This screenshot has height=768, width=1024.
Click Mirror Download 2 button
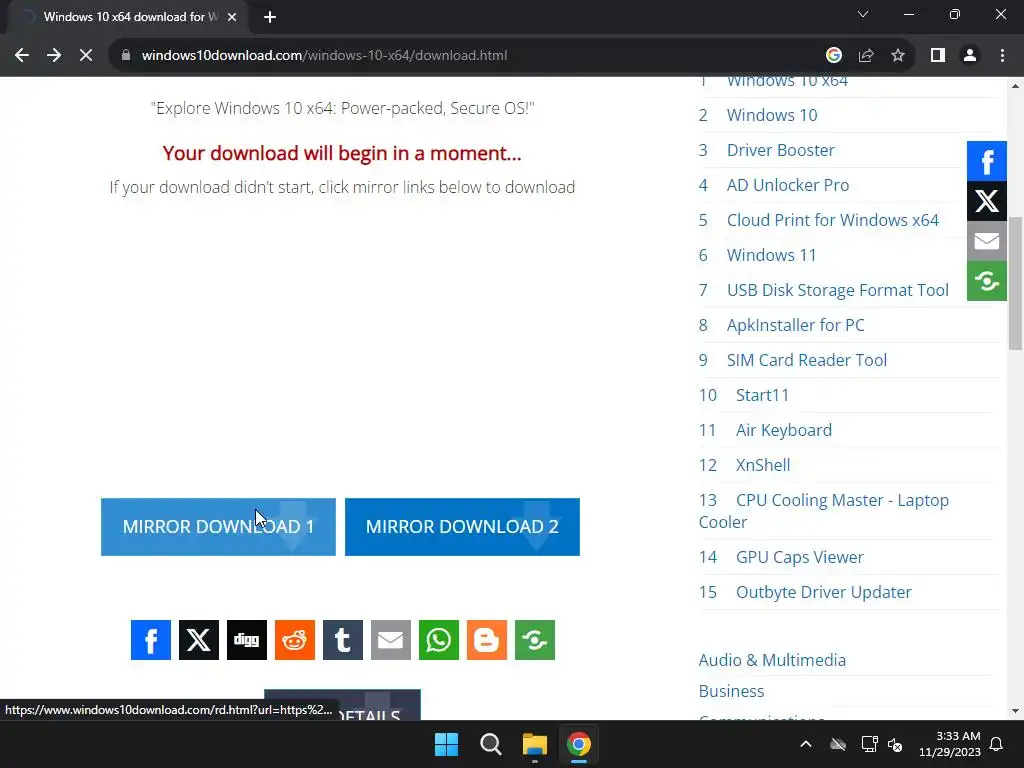click(x=462, y=527)
